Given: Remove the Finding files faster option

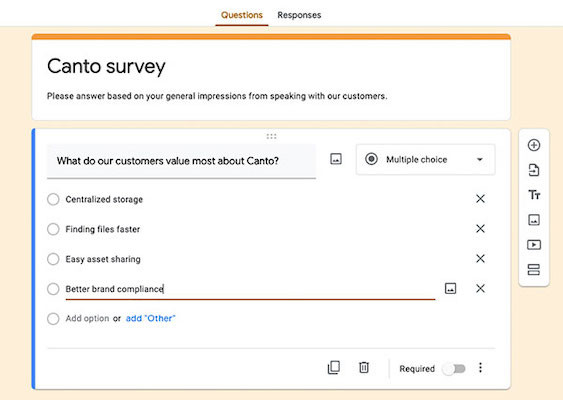Looking at the screenshot, I should pos(480,228).
